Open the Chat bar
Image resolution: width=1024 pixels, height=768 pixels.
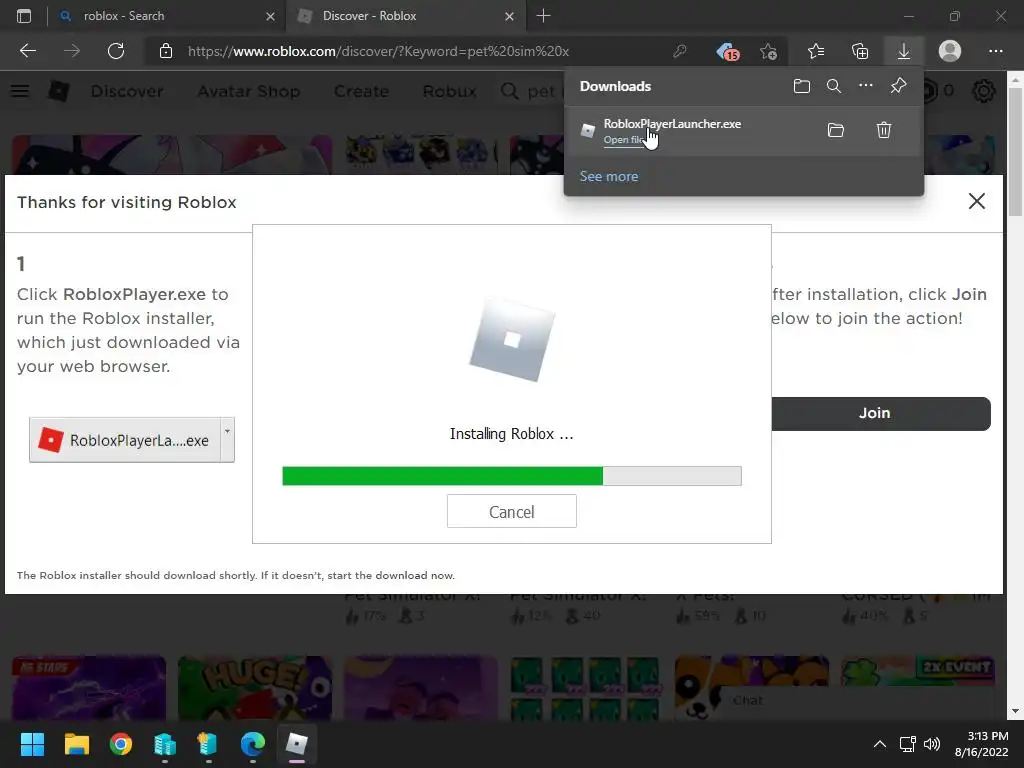click(x=857, y=701)
